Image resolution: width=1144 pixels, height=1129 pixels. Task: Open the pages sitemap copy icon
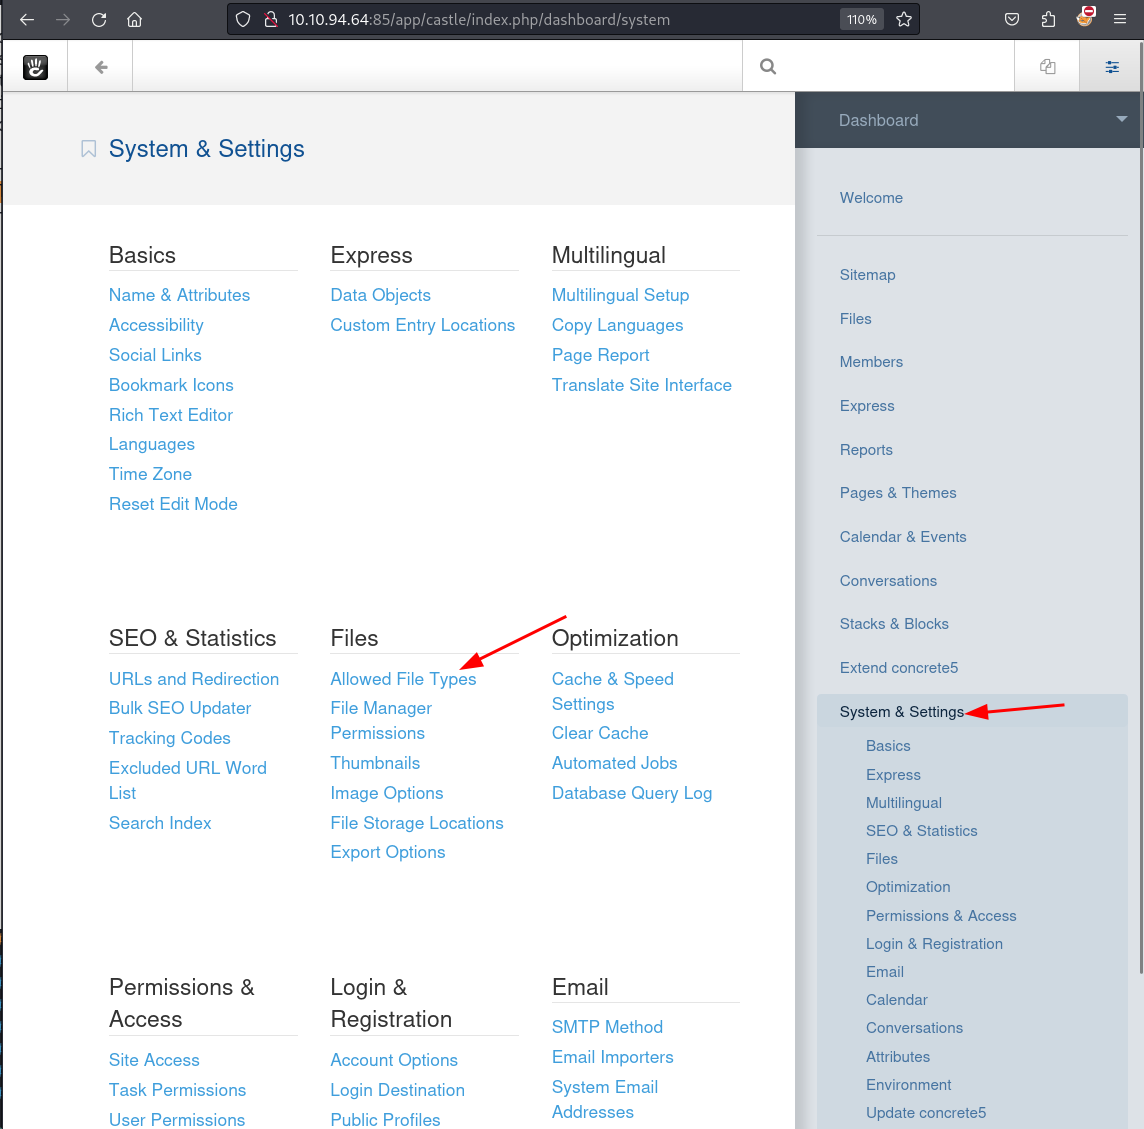coord(1047,67)
